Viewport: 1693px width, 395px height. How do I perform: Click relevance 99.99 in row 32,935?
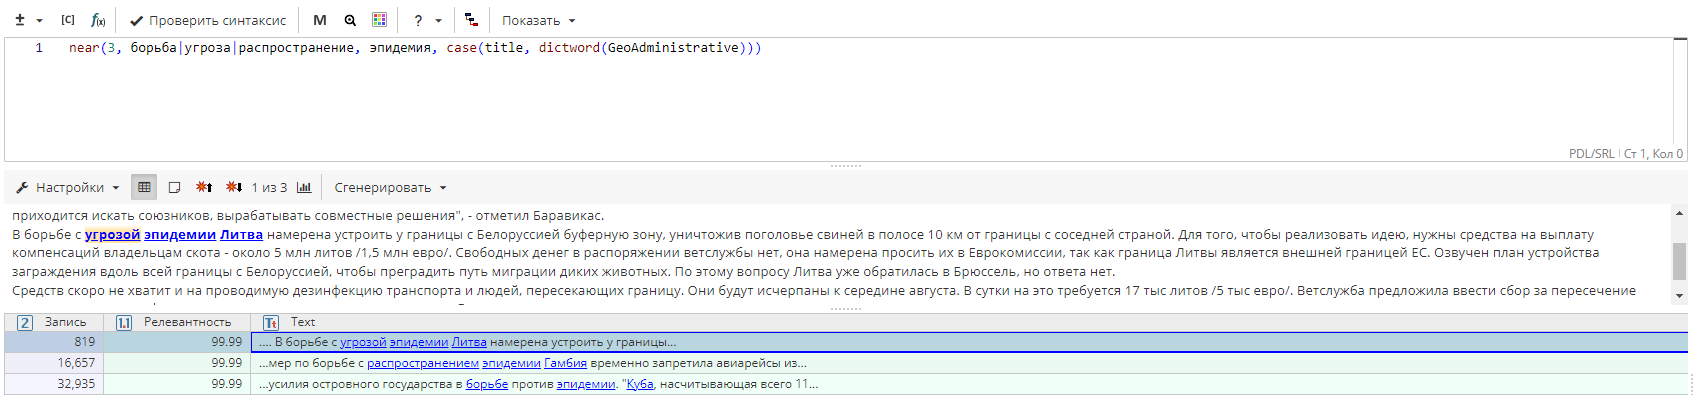pos(226,384)
